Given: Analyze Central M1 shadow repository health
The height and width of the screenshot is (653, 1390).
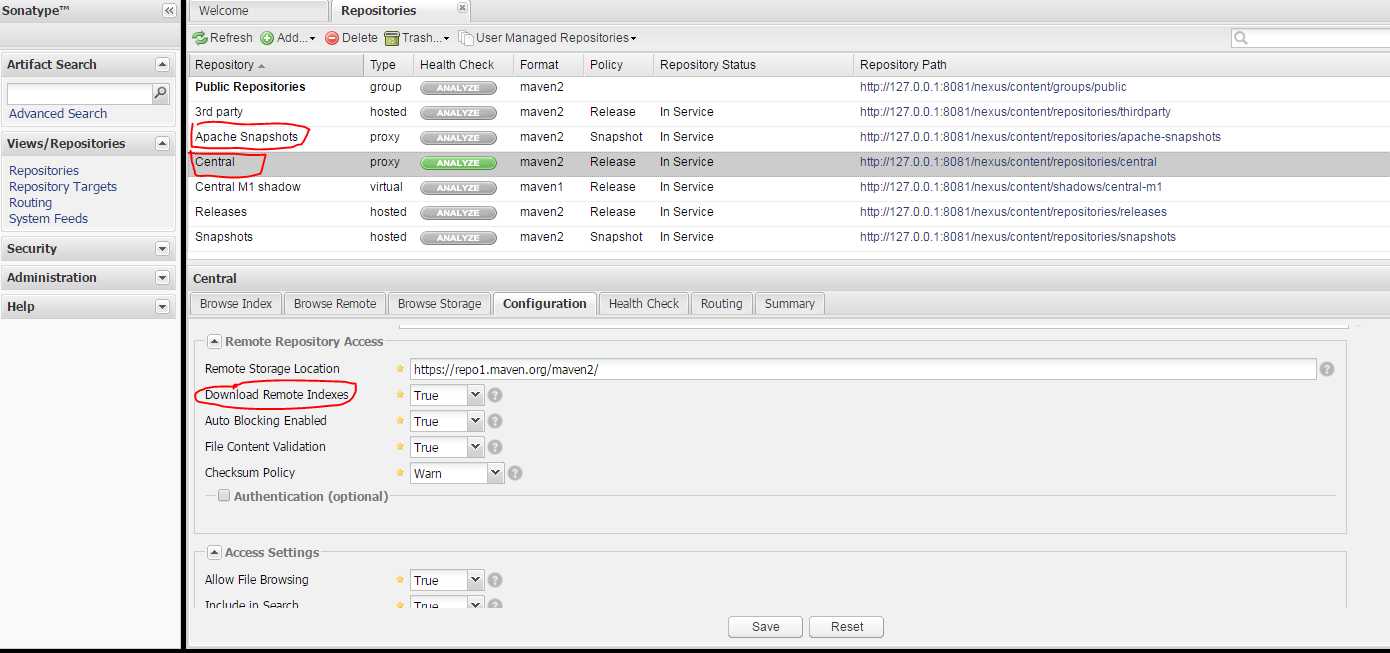Looking at the screenshot, I should point(458,188).
